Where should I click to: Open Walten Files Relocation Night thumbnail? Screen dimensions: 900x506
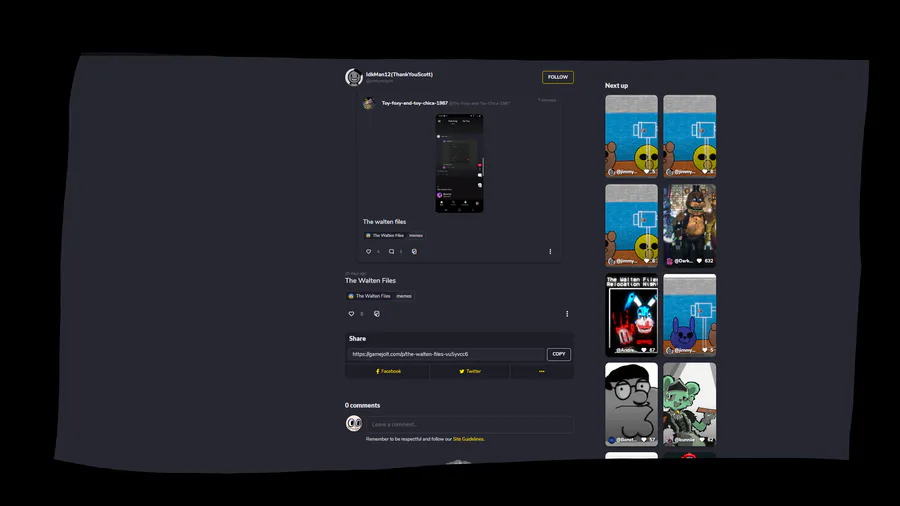(x=631, y=315)
